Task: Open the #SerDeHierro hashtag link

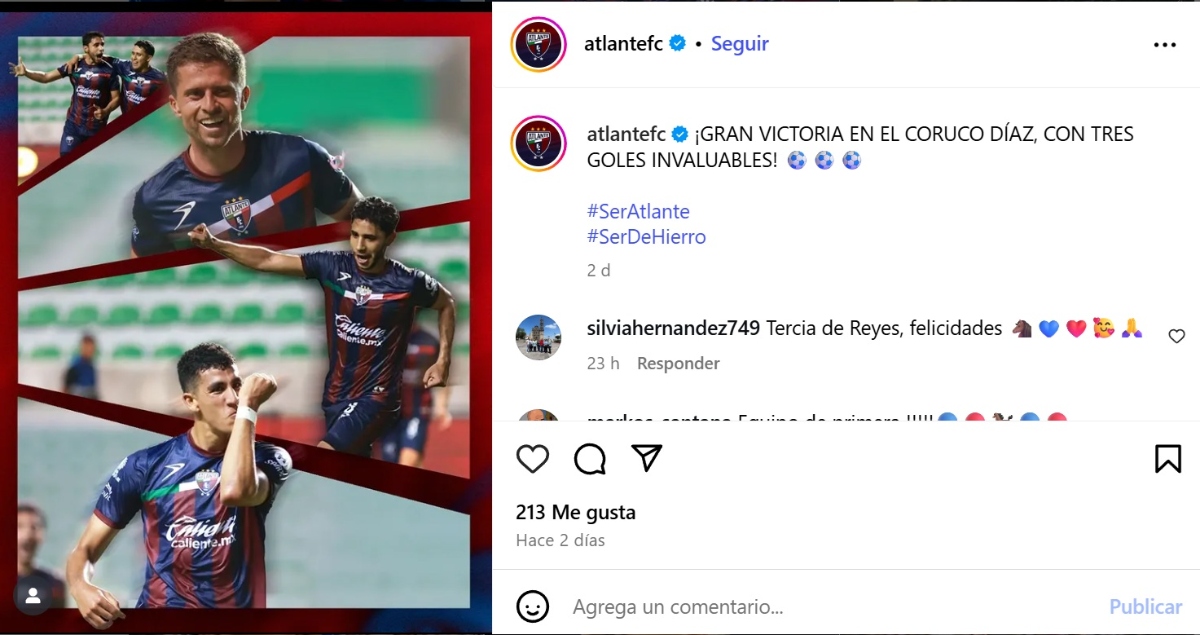Action: [646, 237]
